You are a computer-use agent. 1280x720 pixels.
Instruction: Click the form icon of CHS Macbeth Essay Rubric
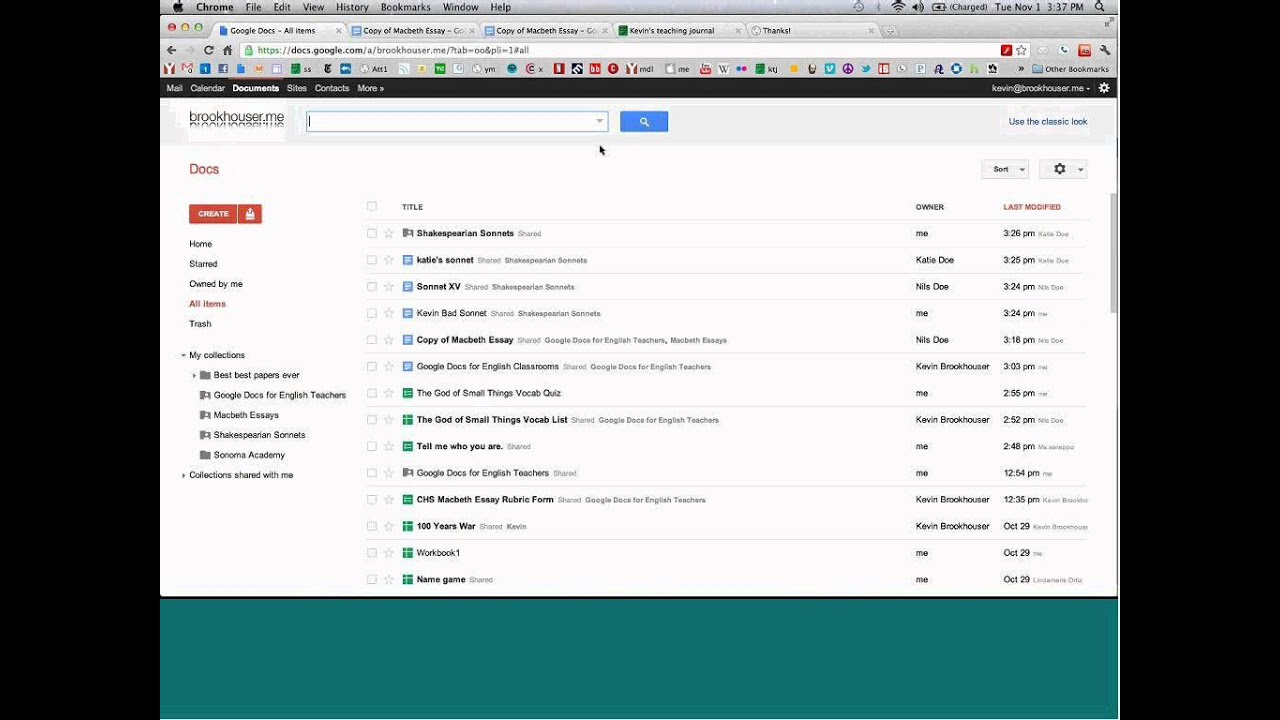point(408,499)
